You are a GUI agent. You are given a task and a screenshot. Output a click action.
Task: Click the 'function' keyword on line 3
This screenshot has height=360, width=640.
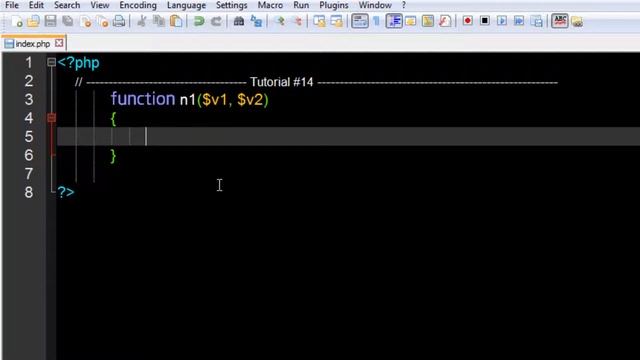(x=143, y=99)
